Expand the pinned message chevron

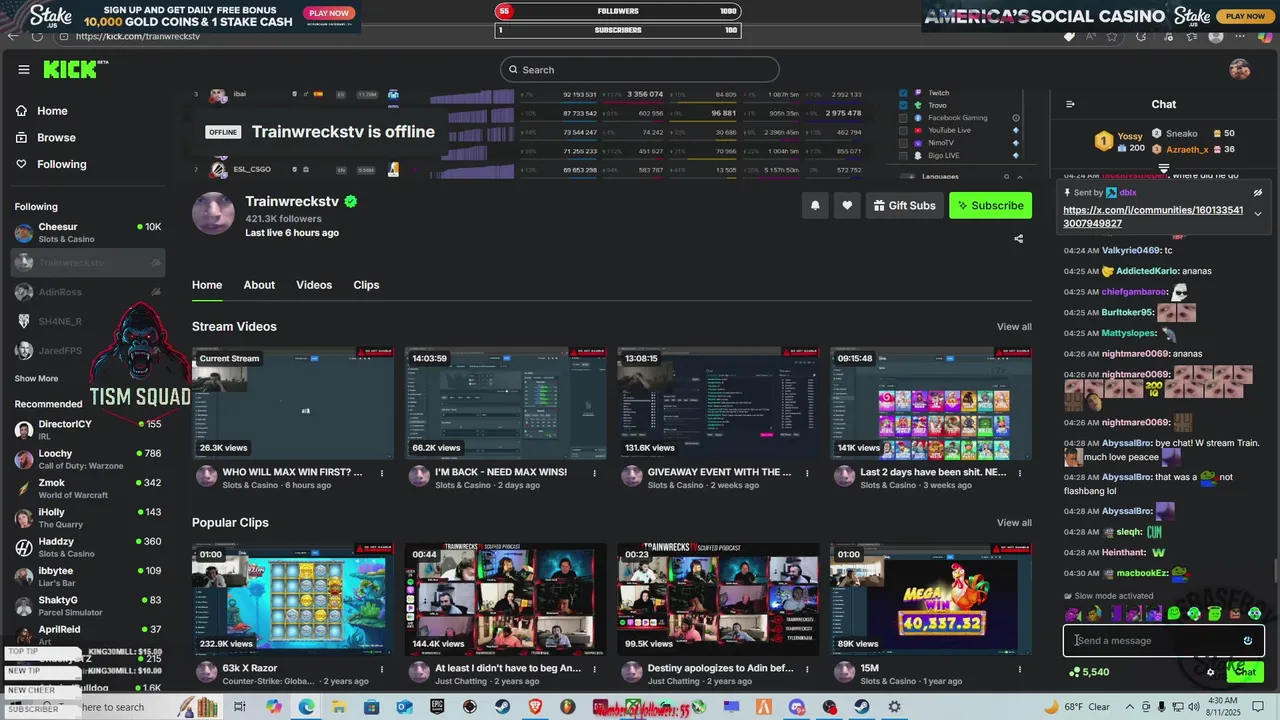(1258, 214)
